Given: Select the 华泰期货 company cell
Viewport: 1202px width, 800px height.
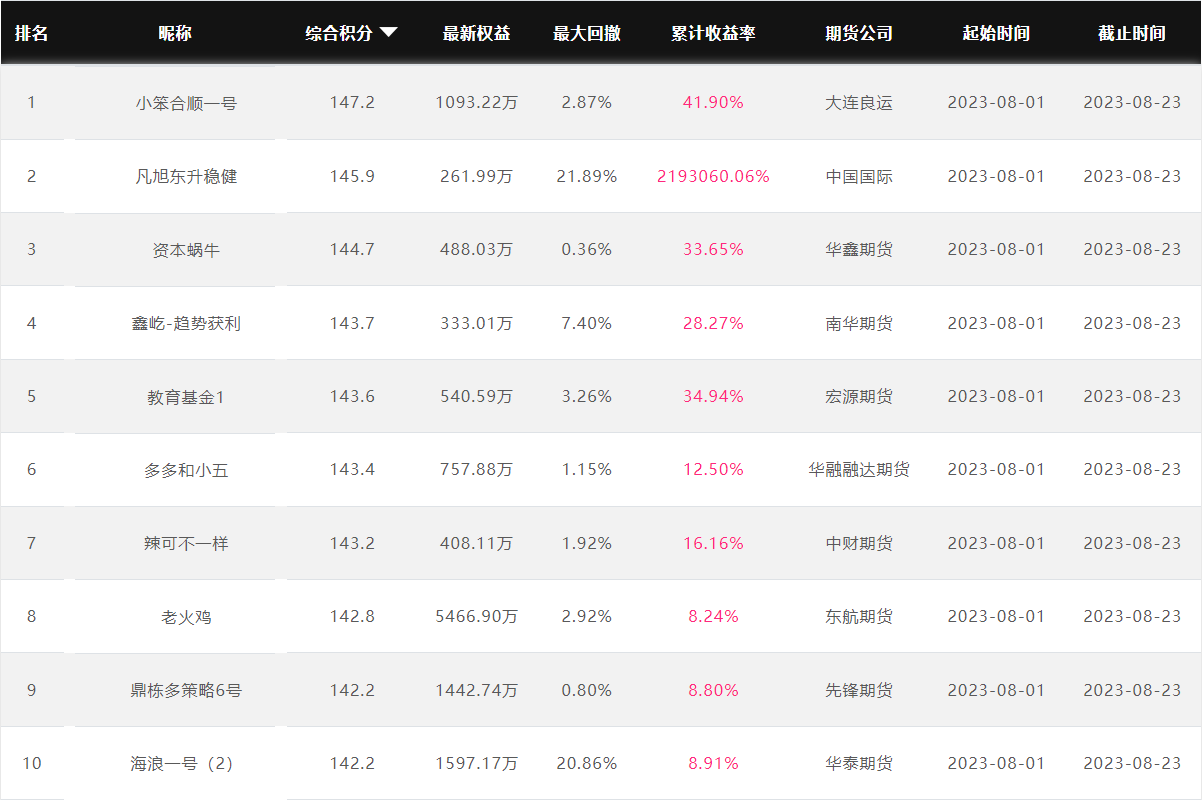Looking at the screenshot, I should coord(859,763).
